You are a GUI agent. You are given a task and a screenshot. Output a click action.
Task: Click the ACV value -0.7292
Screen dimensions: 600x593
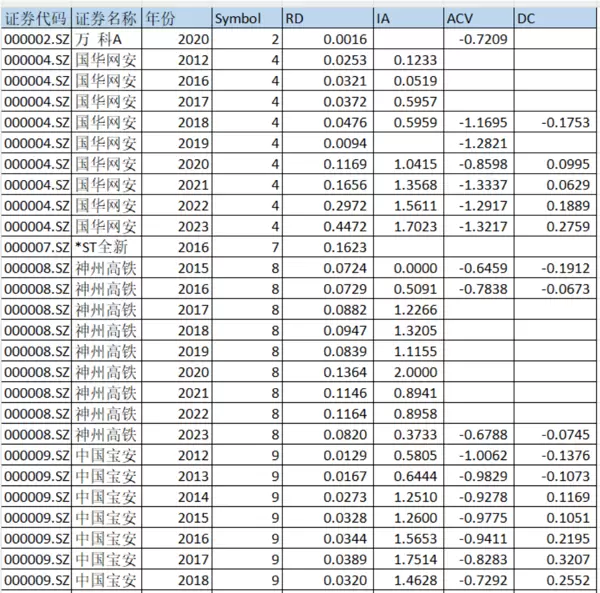click(x=485, y=580)
